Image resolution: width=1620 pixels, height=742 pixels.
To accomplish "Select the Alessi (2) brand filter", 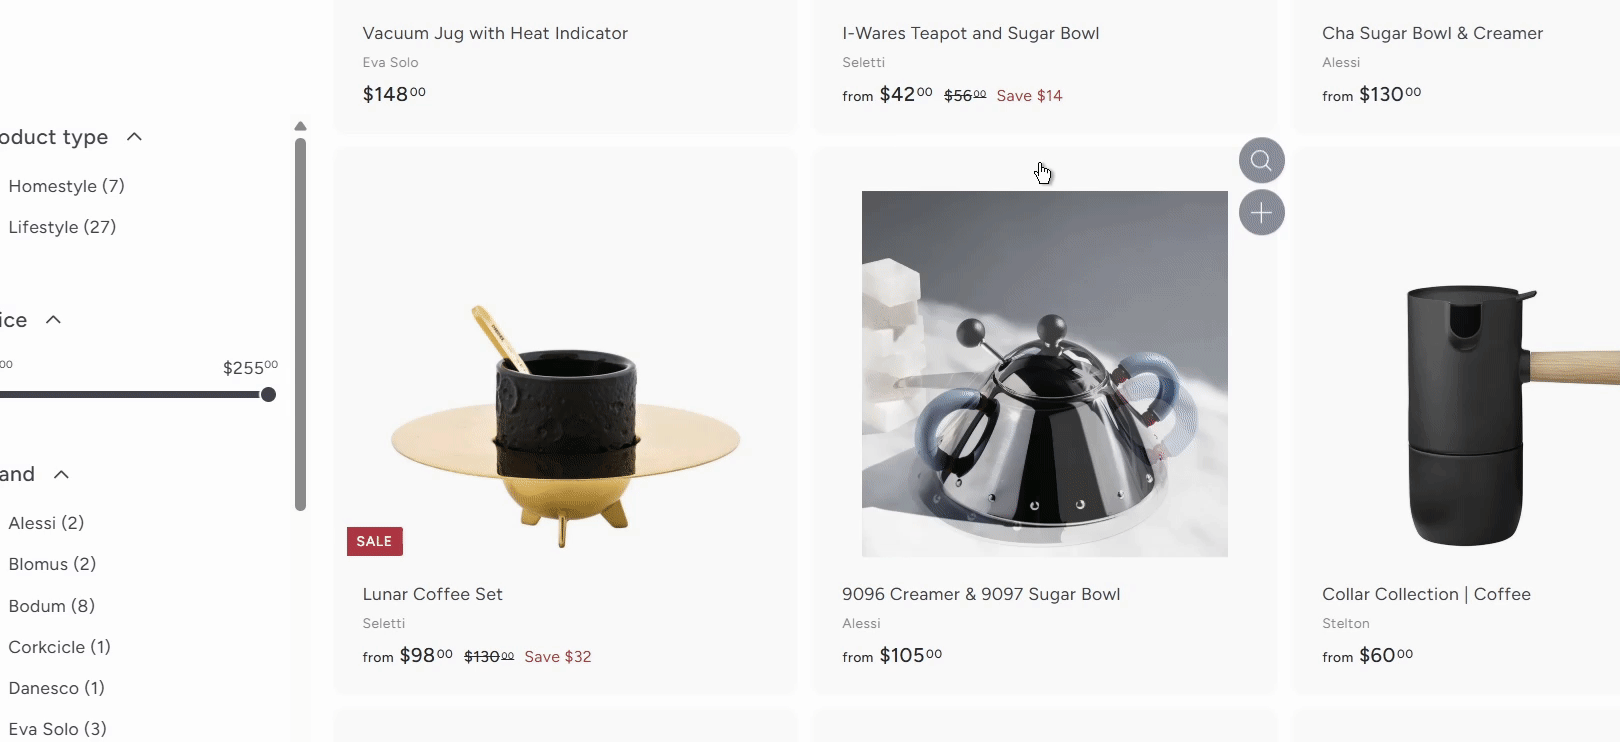I will [x=46, y=523].
